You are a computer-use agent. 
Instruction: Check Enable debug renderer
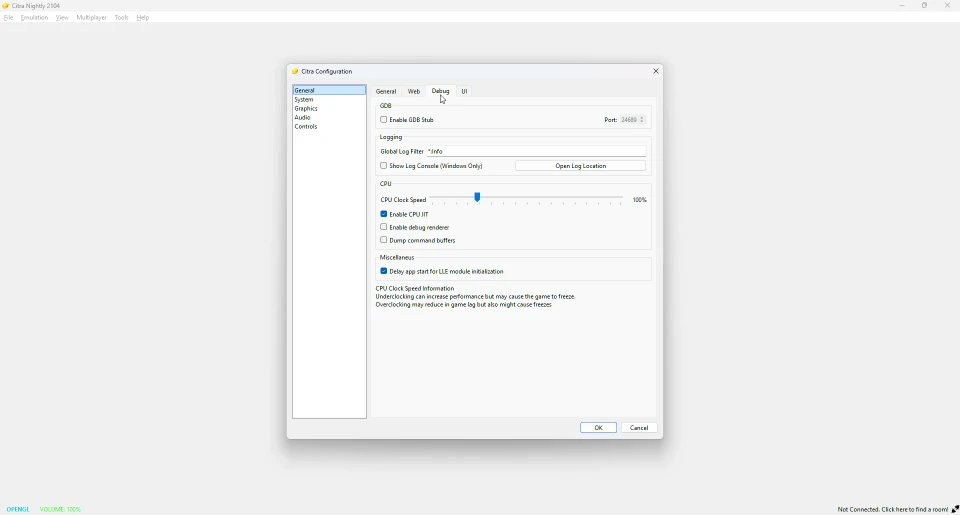384,227
